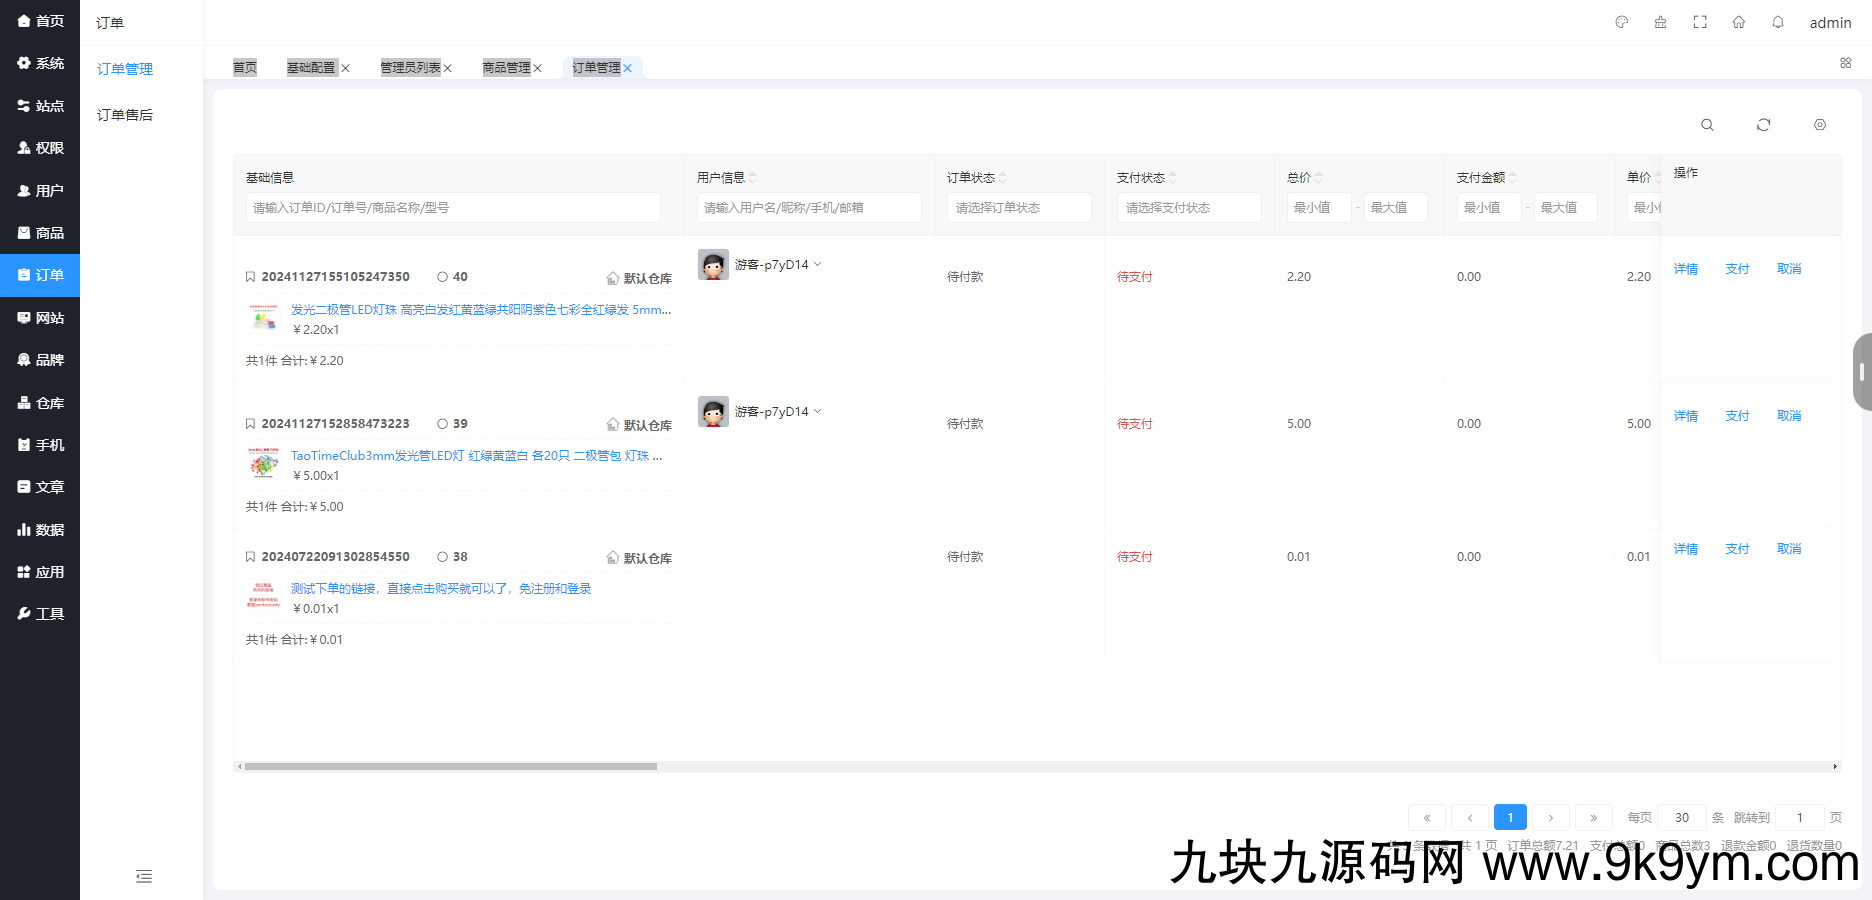The image size is (1872, 900).
Task: Collapse the sidebar with the bottom-left toggle
Action: click(x=143, y=876)
